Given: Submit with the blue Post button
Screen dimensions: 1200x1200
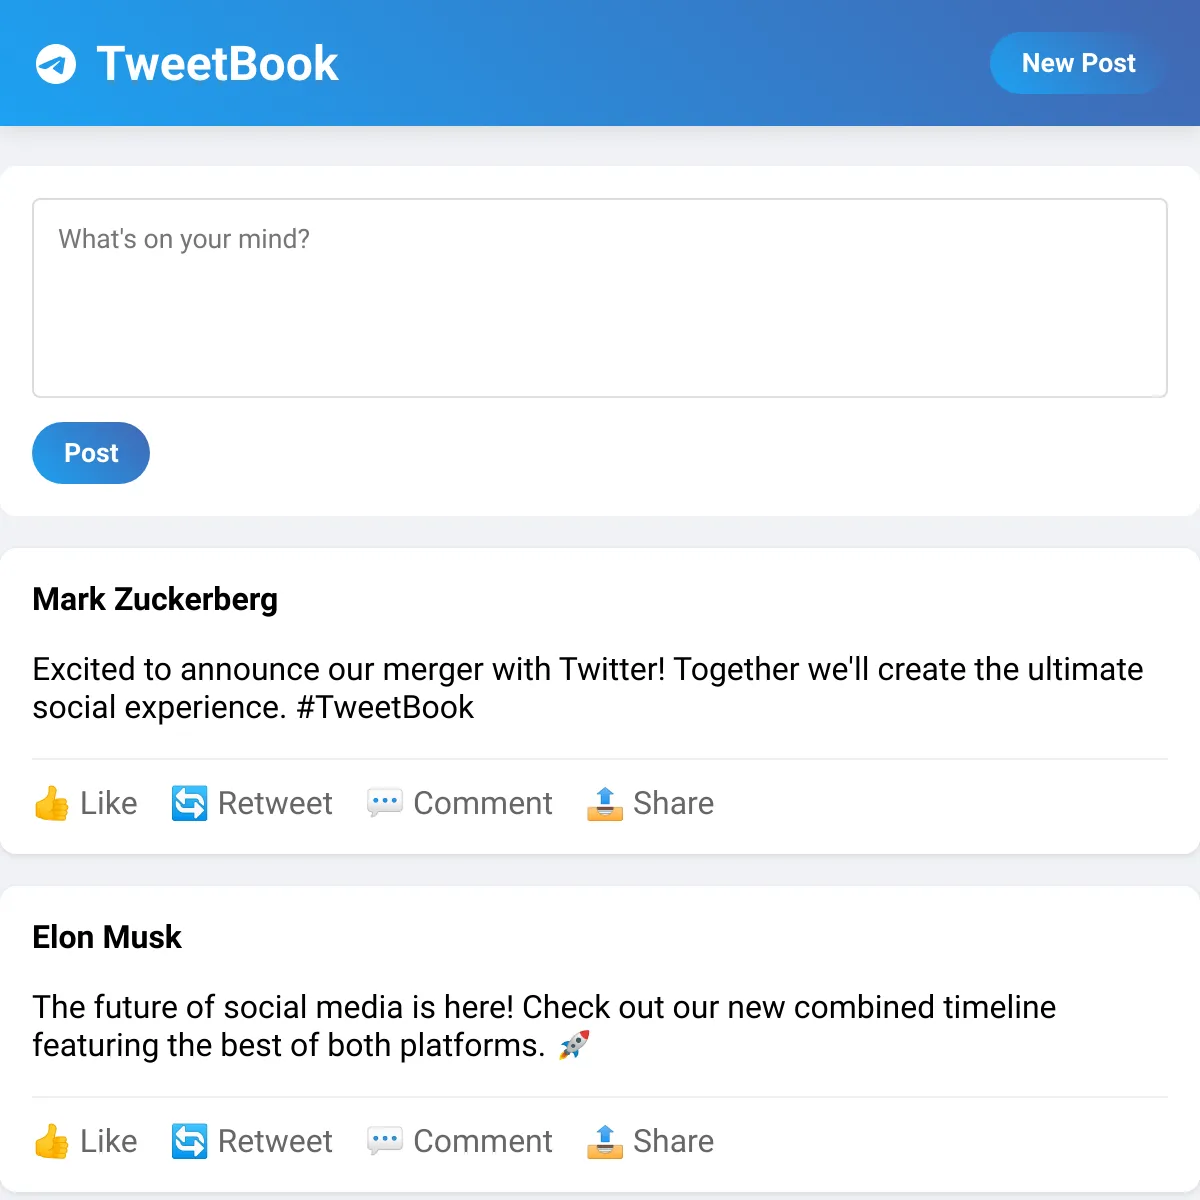Looking at the screenshot, I should [91, 453].
